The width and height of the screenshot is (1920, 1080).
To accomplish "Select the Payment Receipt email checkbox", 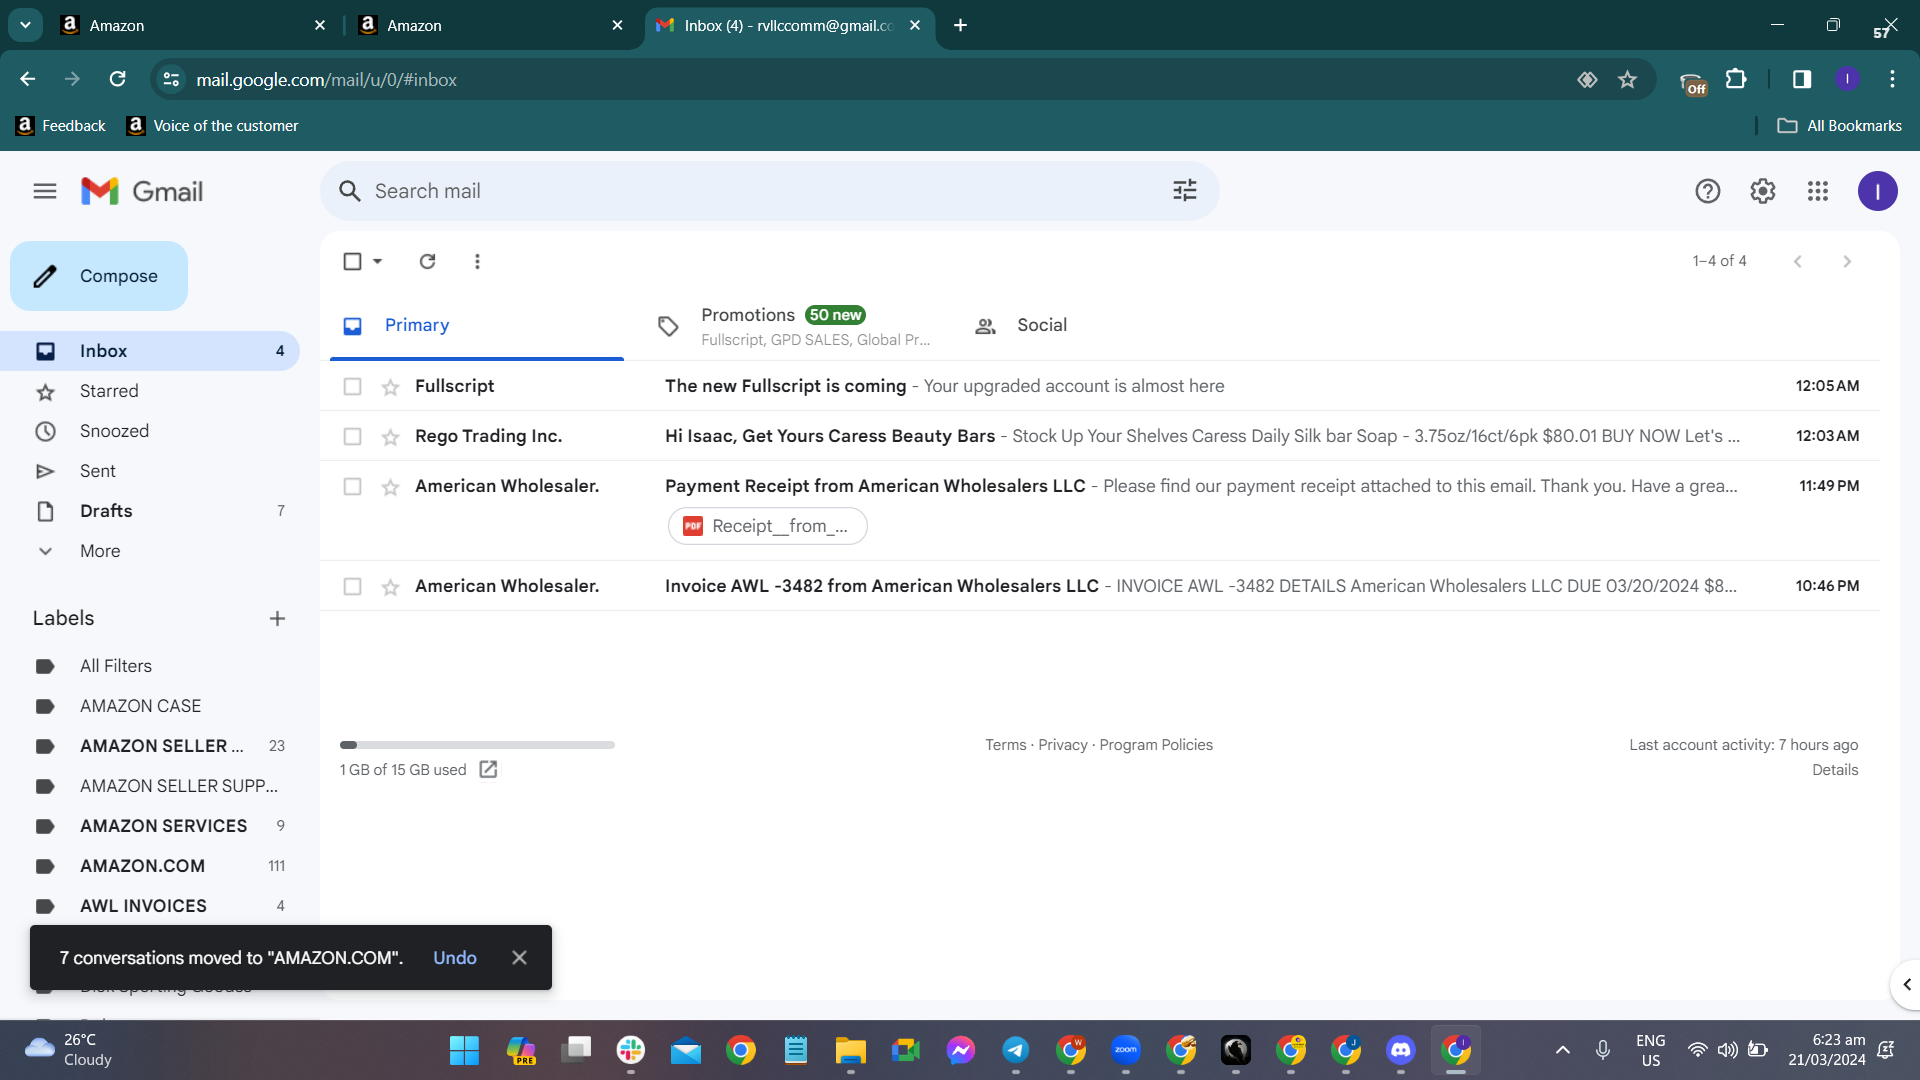I will click(352, 486).
